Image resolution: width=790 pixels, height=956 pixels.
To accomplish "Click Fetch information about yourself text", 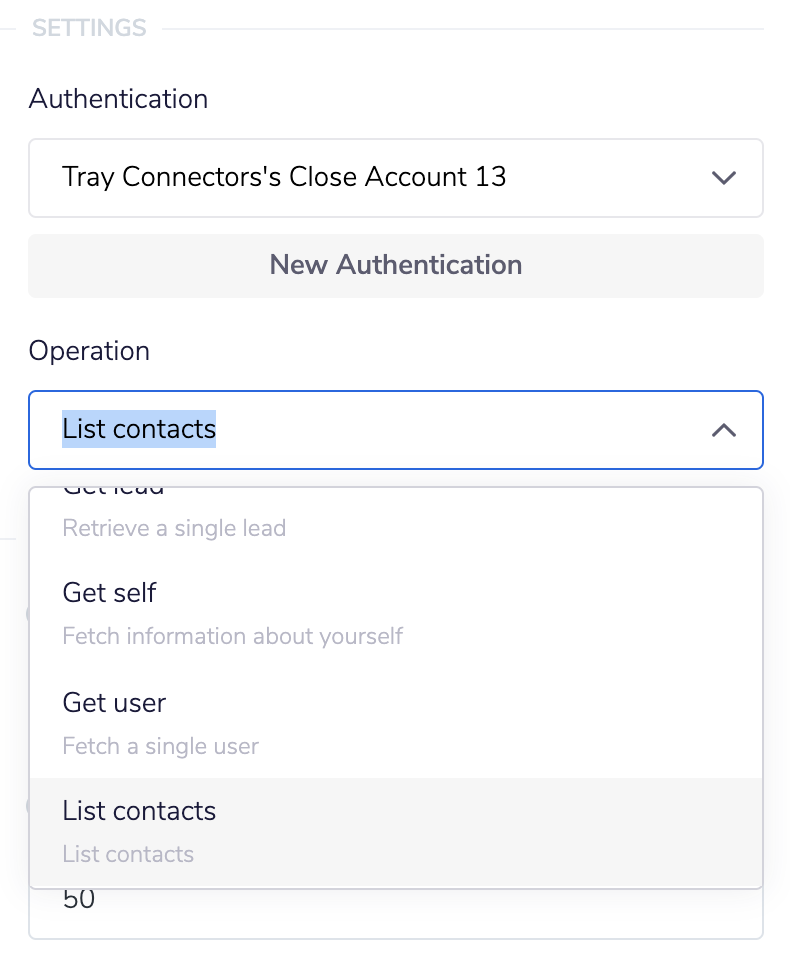I will pos(232,636).
